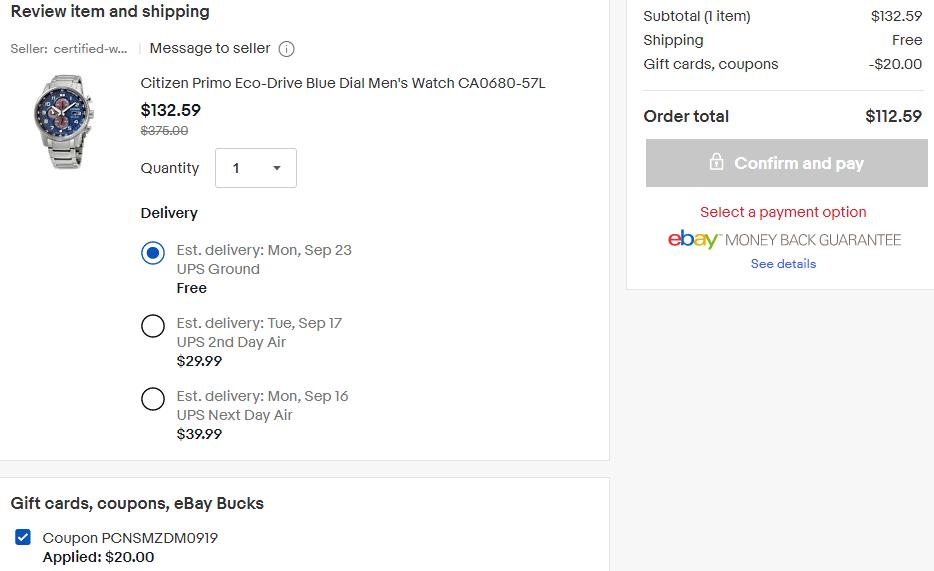
Task: Click the dropdown arrow in Quantity box
Action: coord(276,168)
